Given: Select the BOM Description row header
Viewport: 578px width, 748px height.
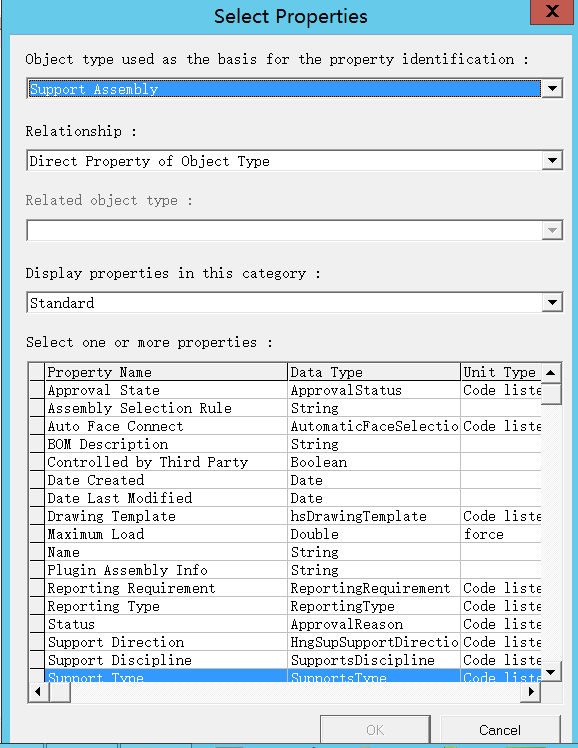Looking at the screenshot, I should [37, 444].
